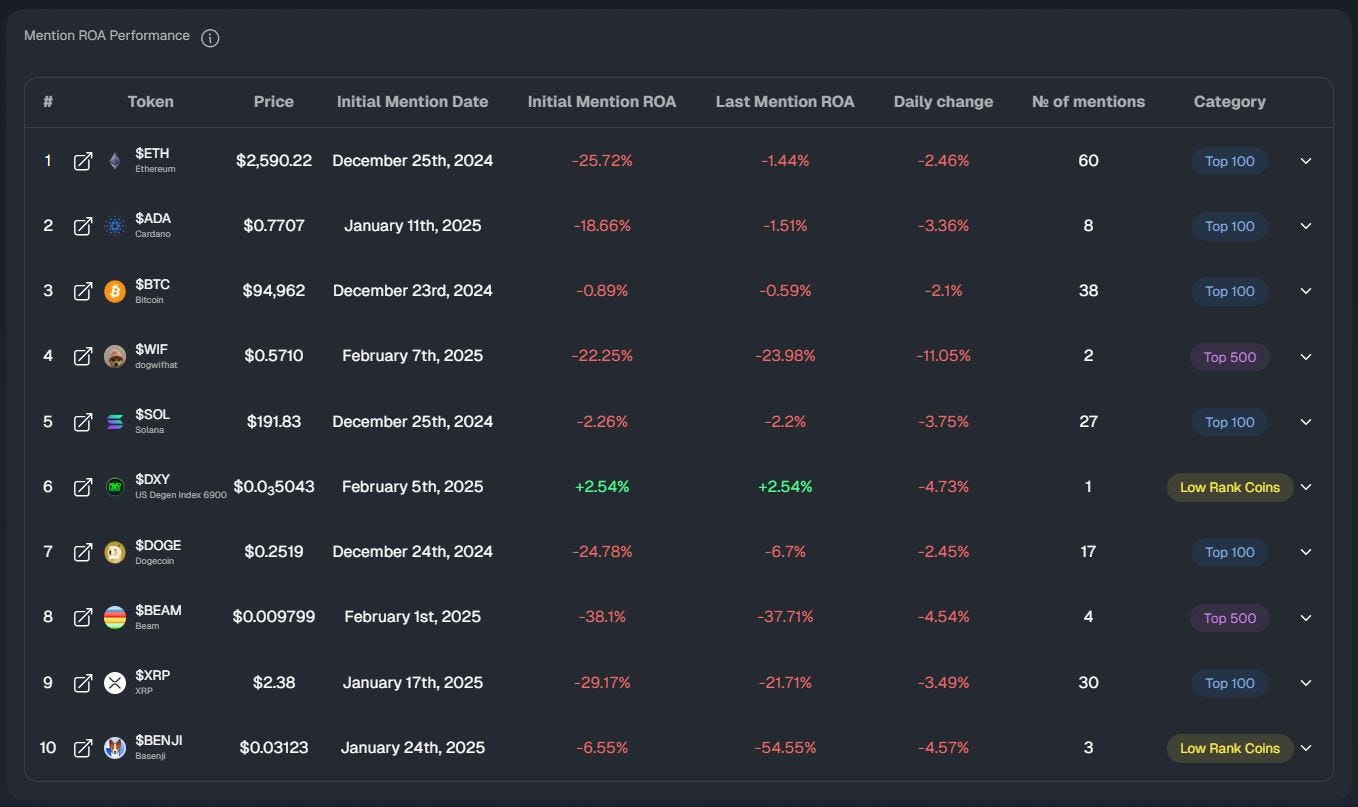Click the January 17th, 2025 date cell
Screen dimensions: 1358x807
[412, 683]
